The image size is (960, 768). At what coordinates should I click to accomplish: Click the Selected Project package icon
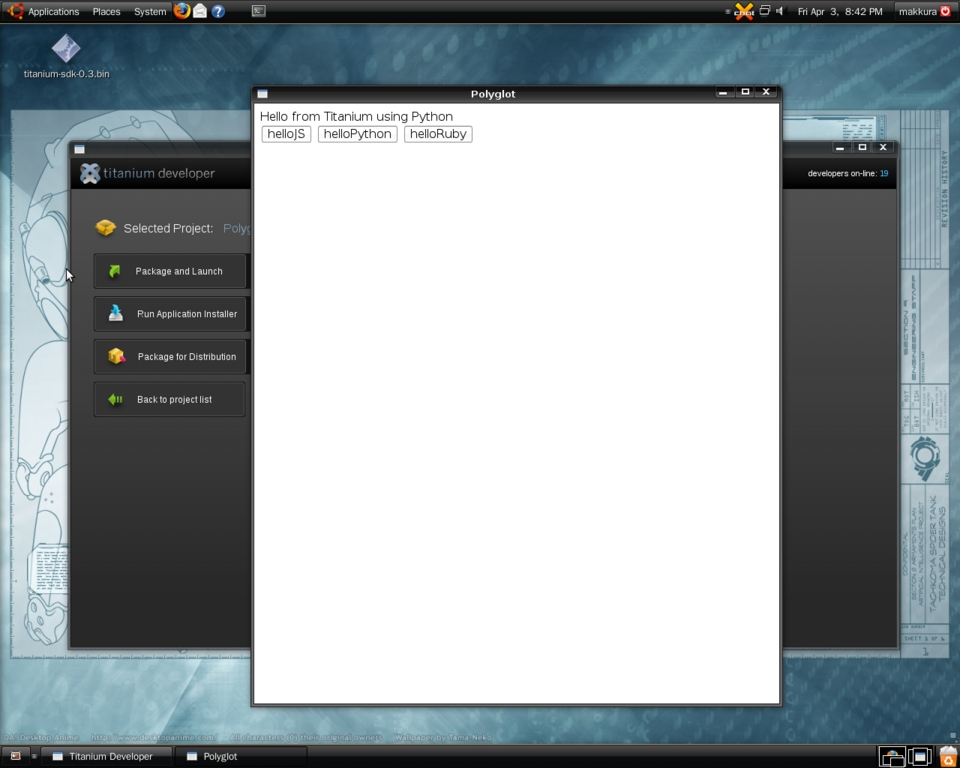point(105,228)
